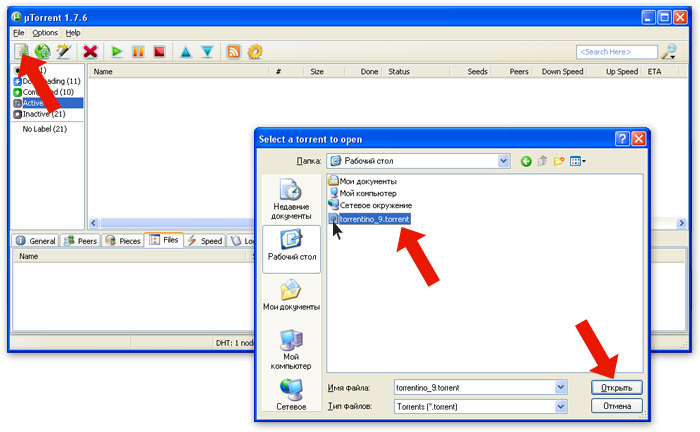The image size is (700, 432).
Task: Open Сетевое places shortcut
Action: [x=291, y=395]
